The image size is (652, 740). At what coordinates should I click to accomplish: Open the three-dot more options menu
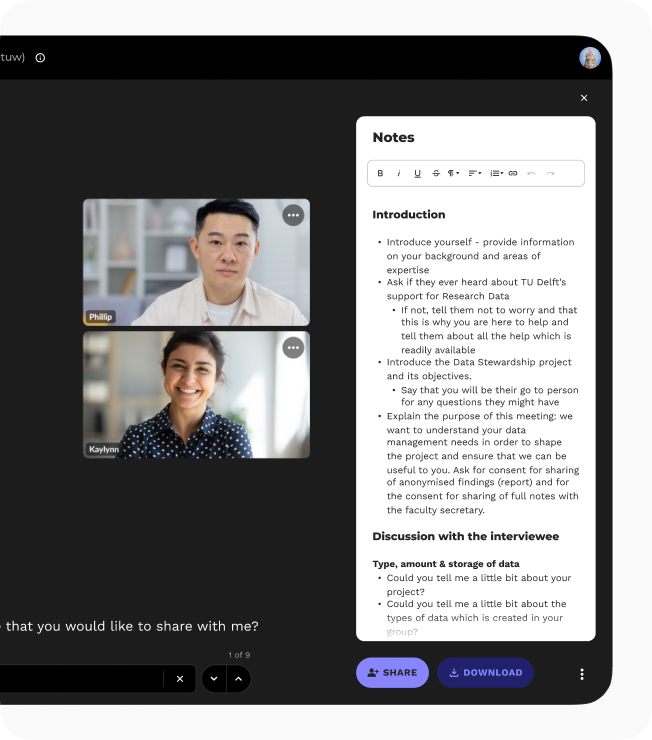[582, 674]
